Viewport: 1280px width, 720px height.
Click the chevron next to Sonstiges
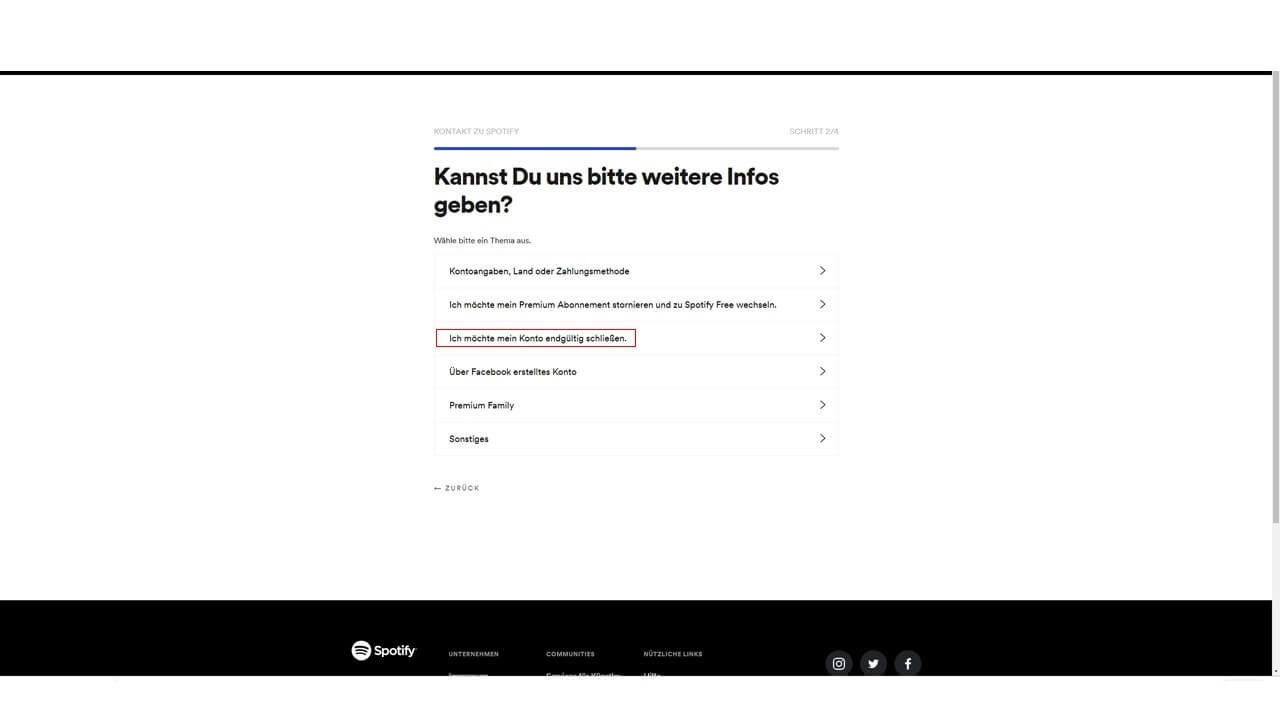(822, 438)
